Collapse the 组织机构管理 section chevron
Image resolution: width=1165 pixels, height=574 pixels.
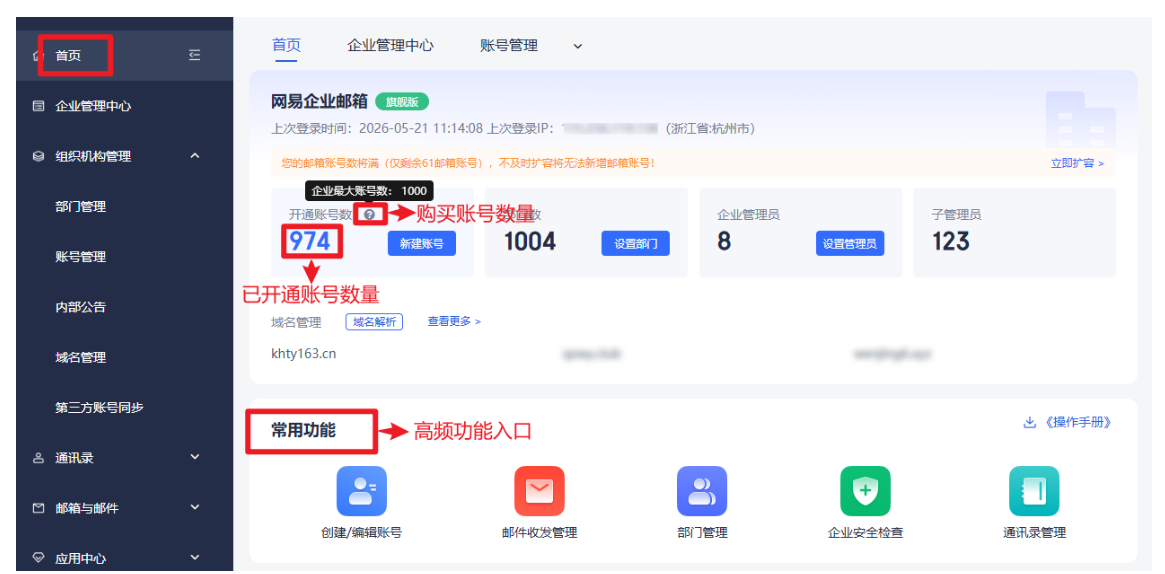(195, 156)
